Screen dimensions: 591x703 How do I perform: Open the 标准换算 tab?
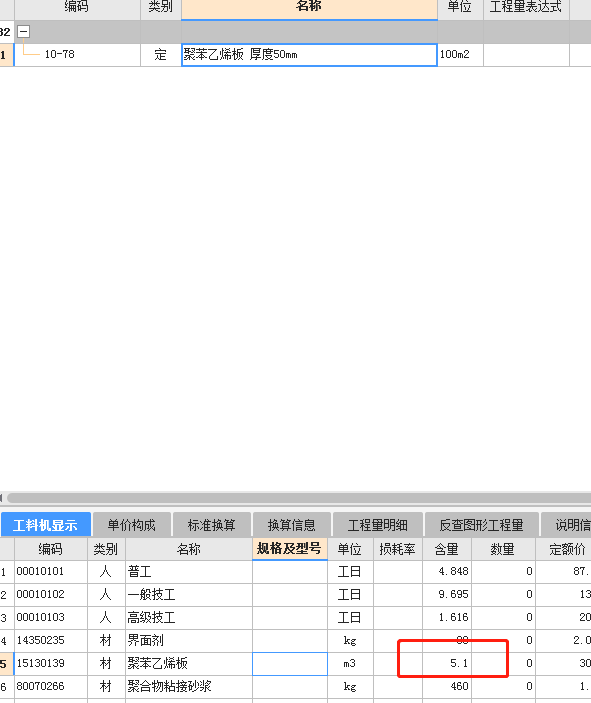pyautogui.click(x=212, y=525)
